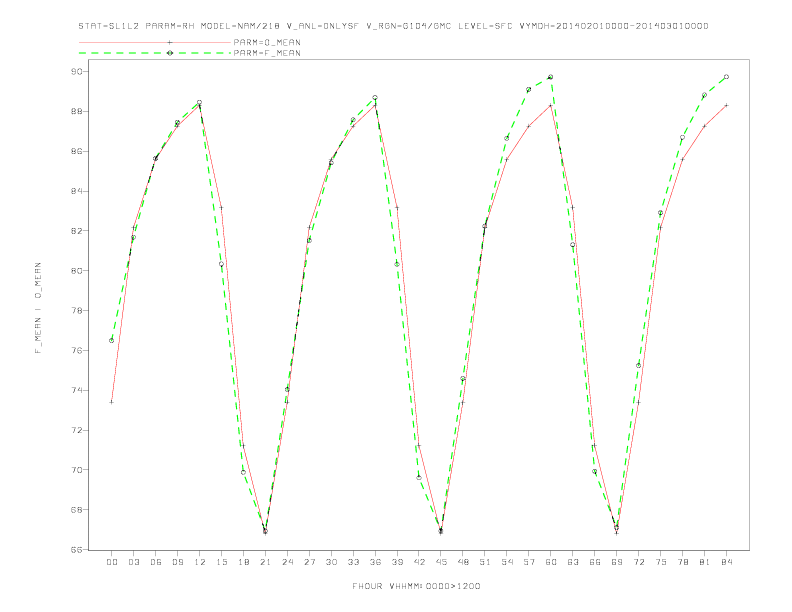792x612 pixels.
Task: Select O_MEAN plus marker at hour 39
Action: pyautogui.click(x=397, y=208)
